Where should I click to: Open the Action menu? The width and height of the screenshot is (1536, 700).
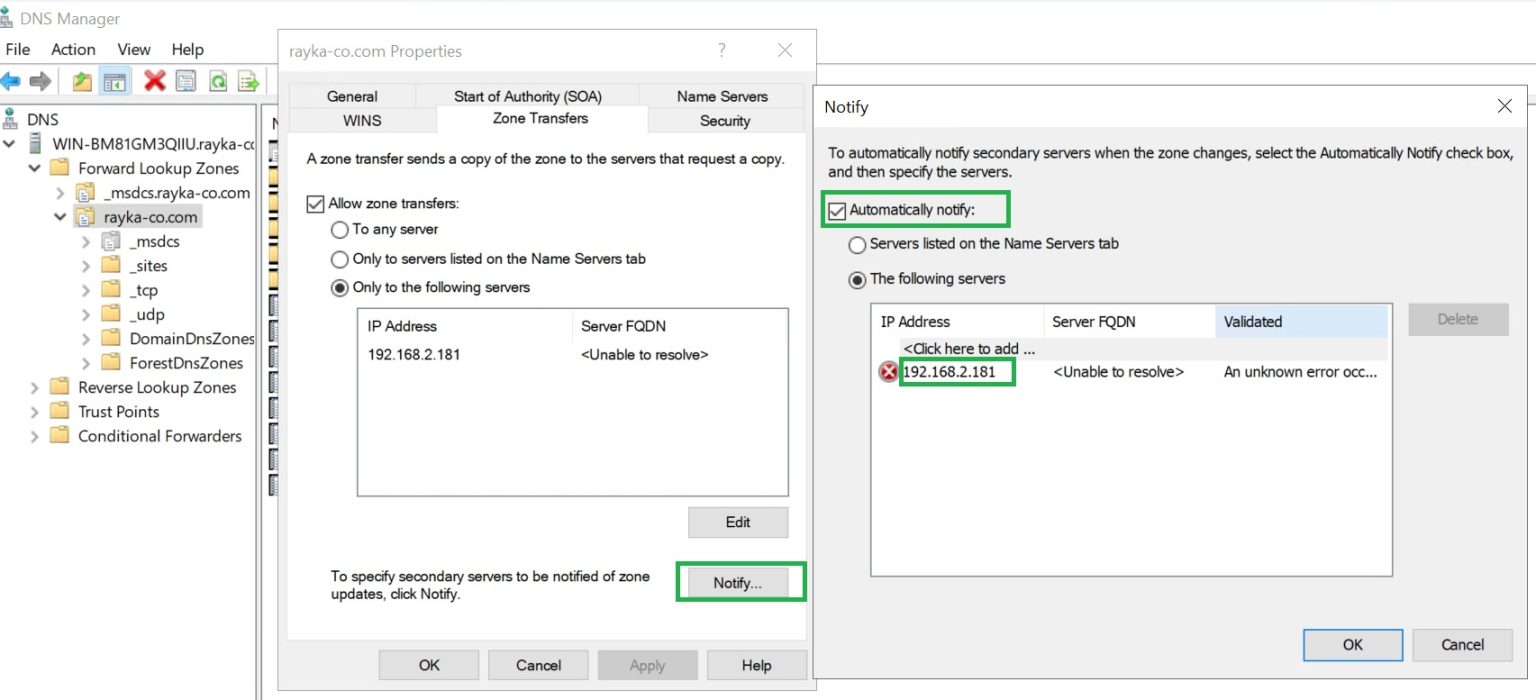[73, 49]
